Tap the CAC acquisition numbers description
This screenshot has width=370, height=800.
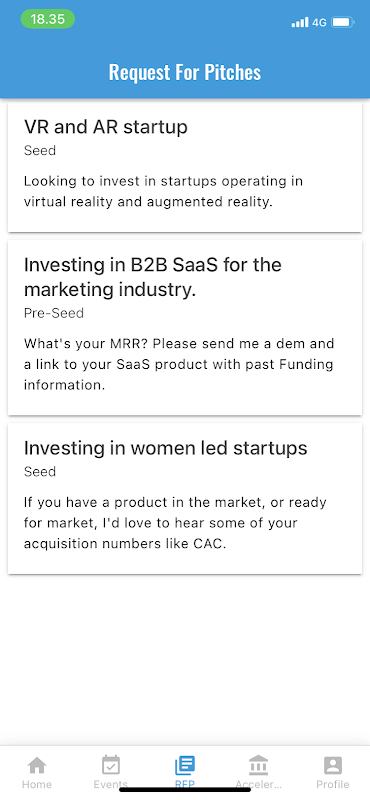click(x=175, y=523)
